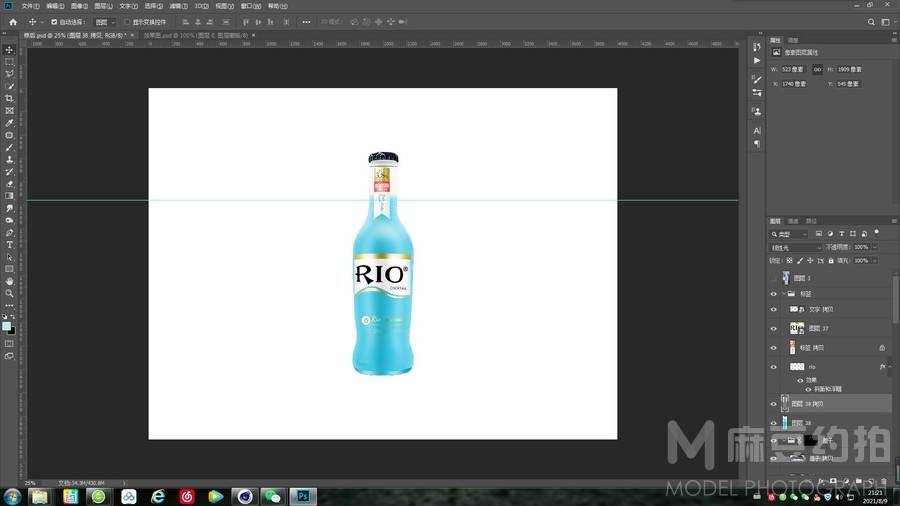The image size is (900, 506).
Task: Open the layer blend mode dropdown
Action: [x=796, y=247]
